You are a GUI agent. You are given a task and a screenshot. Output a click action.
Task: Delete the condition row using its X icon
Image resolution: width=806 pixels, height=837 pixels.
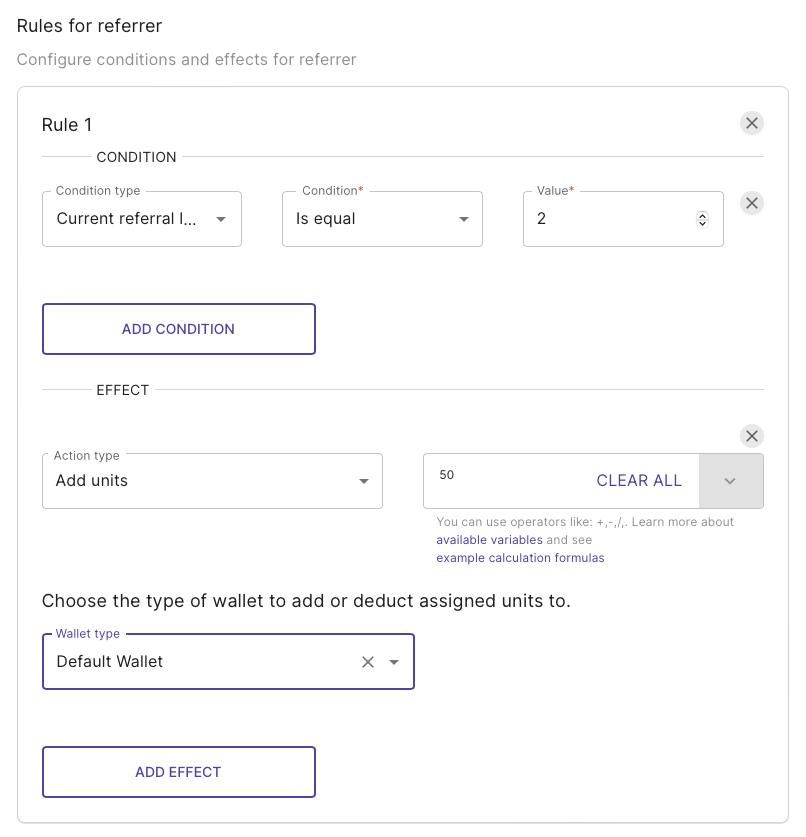pos(752,203)
